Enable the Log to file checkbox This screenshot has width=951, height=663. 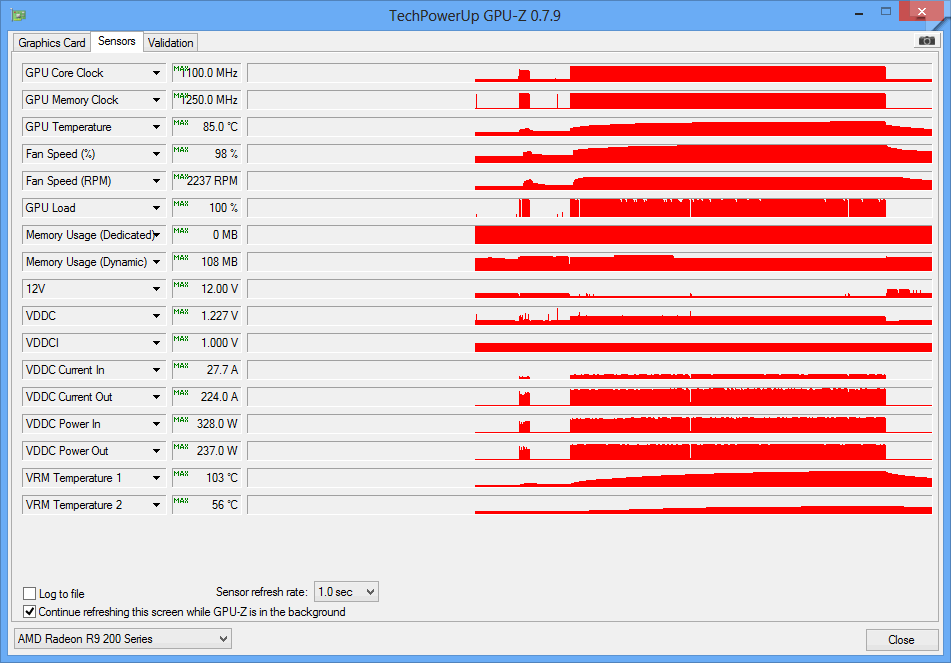(x=29, y=593)
